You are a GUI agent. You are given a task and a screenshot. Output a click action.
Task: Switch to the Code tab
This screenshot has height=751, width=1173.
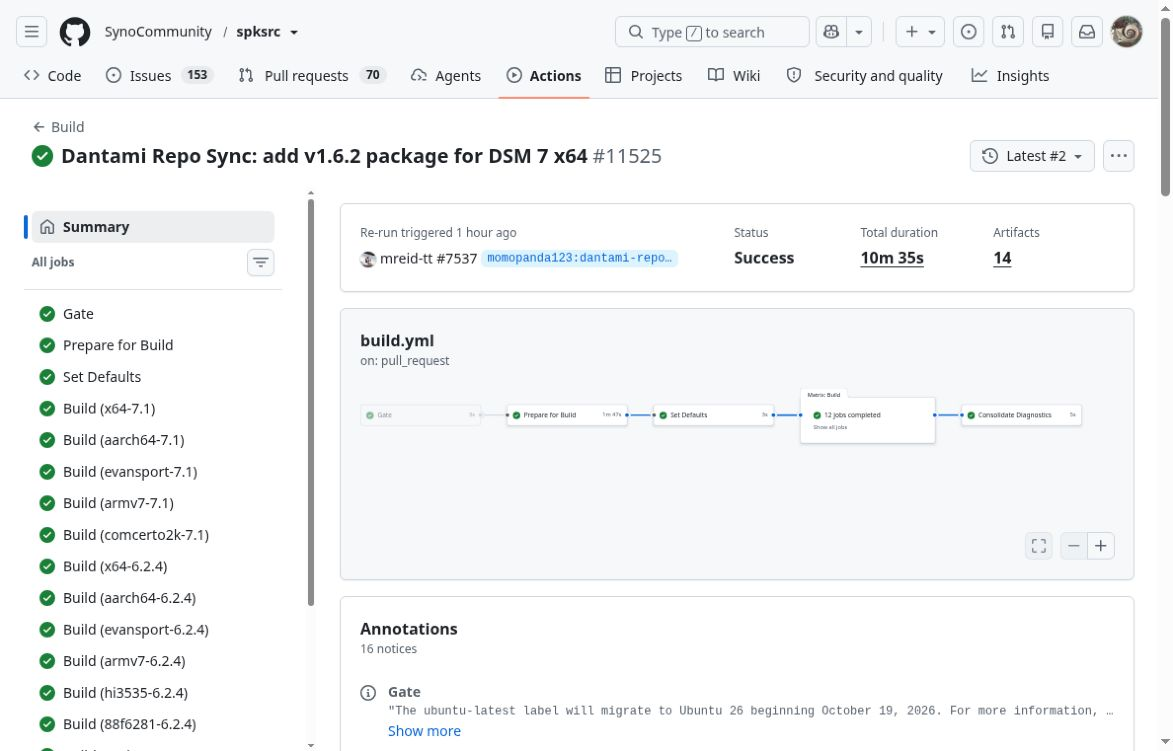pyautogui.click(x=52, y=76)
